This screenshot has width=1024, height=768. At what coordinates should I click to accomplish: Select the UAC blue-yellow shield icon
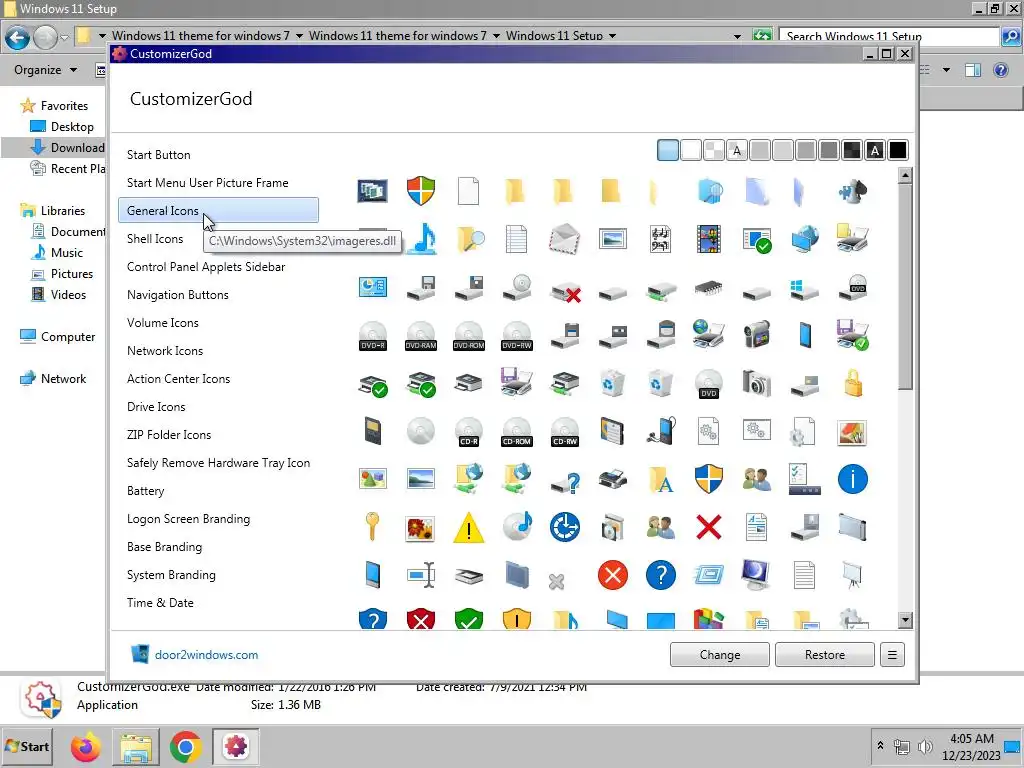point(709,479)
